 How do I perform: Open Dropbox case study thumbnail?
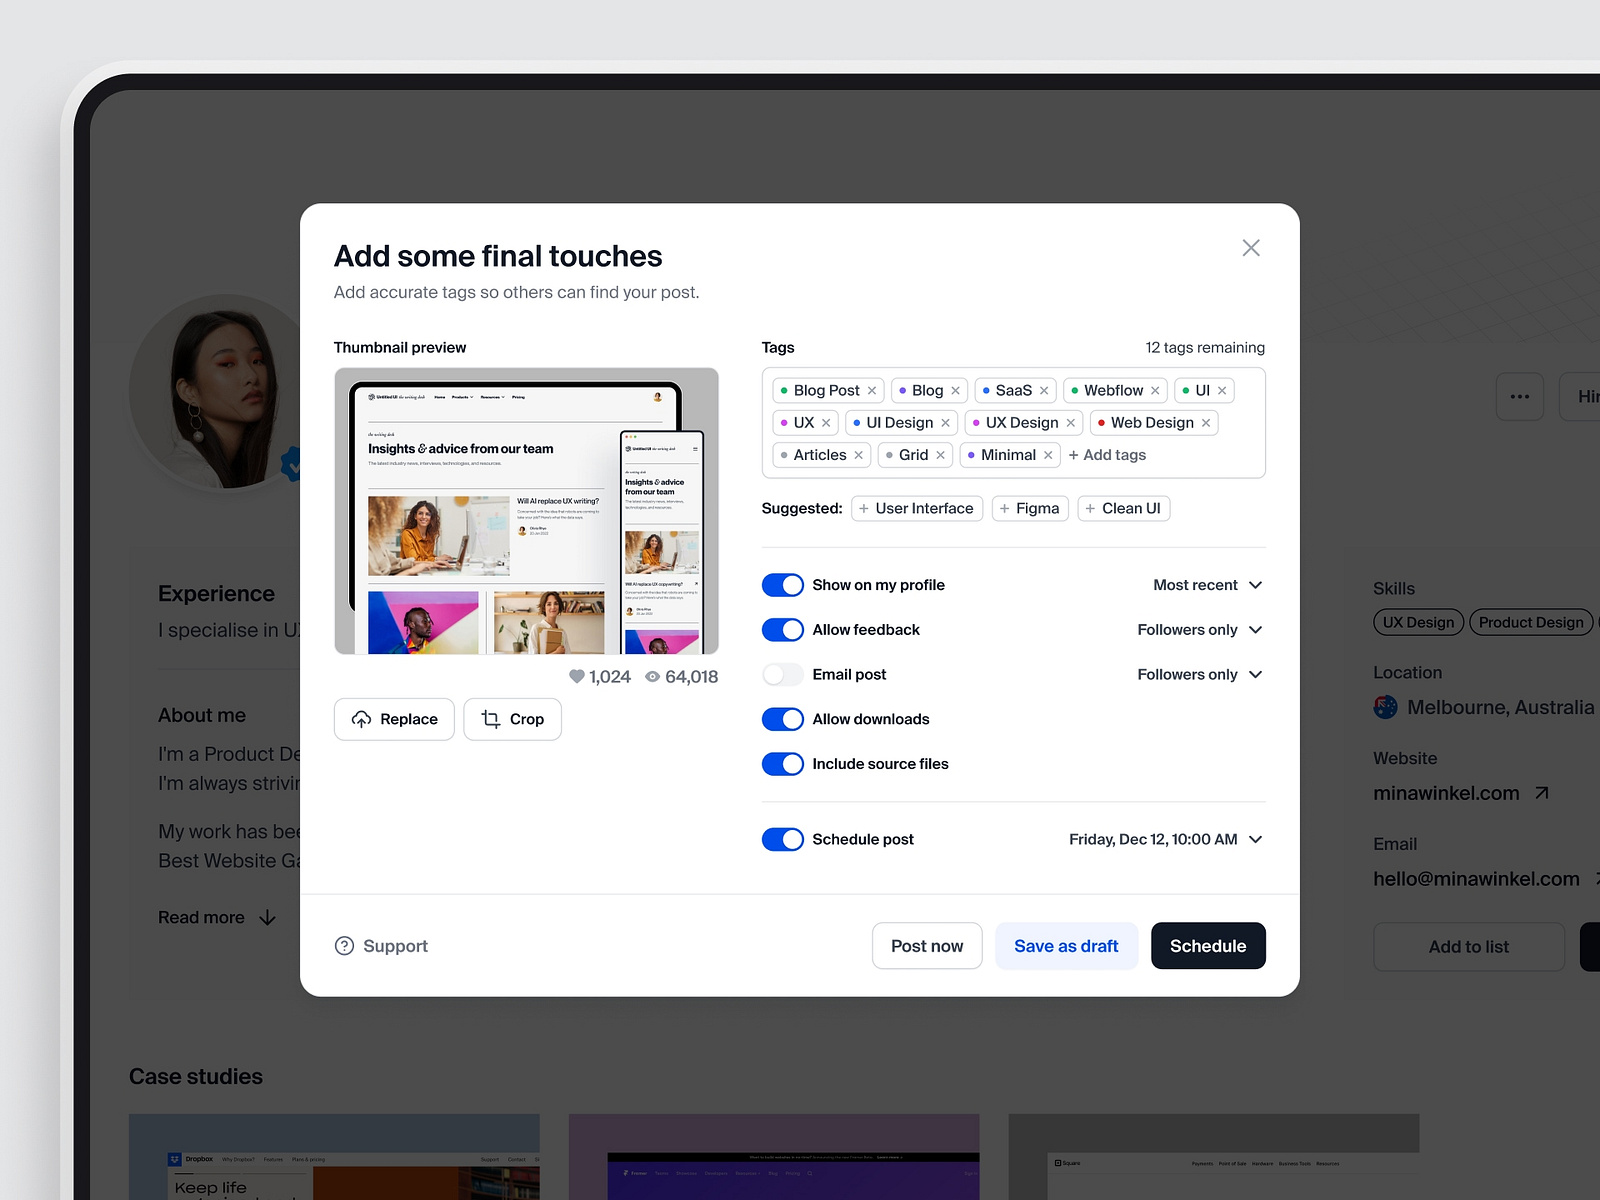coord(334,1157)
